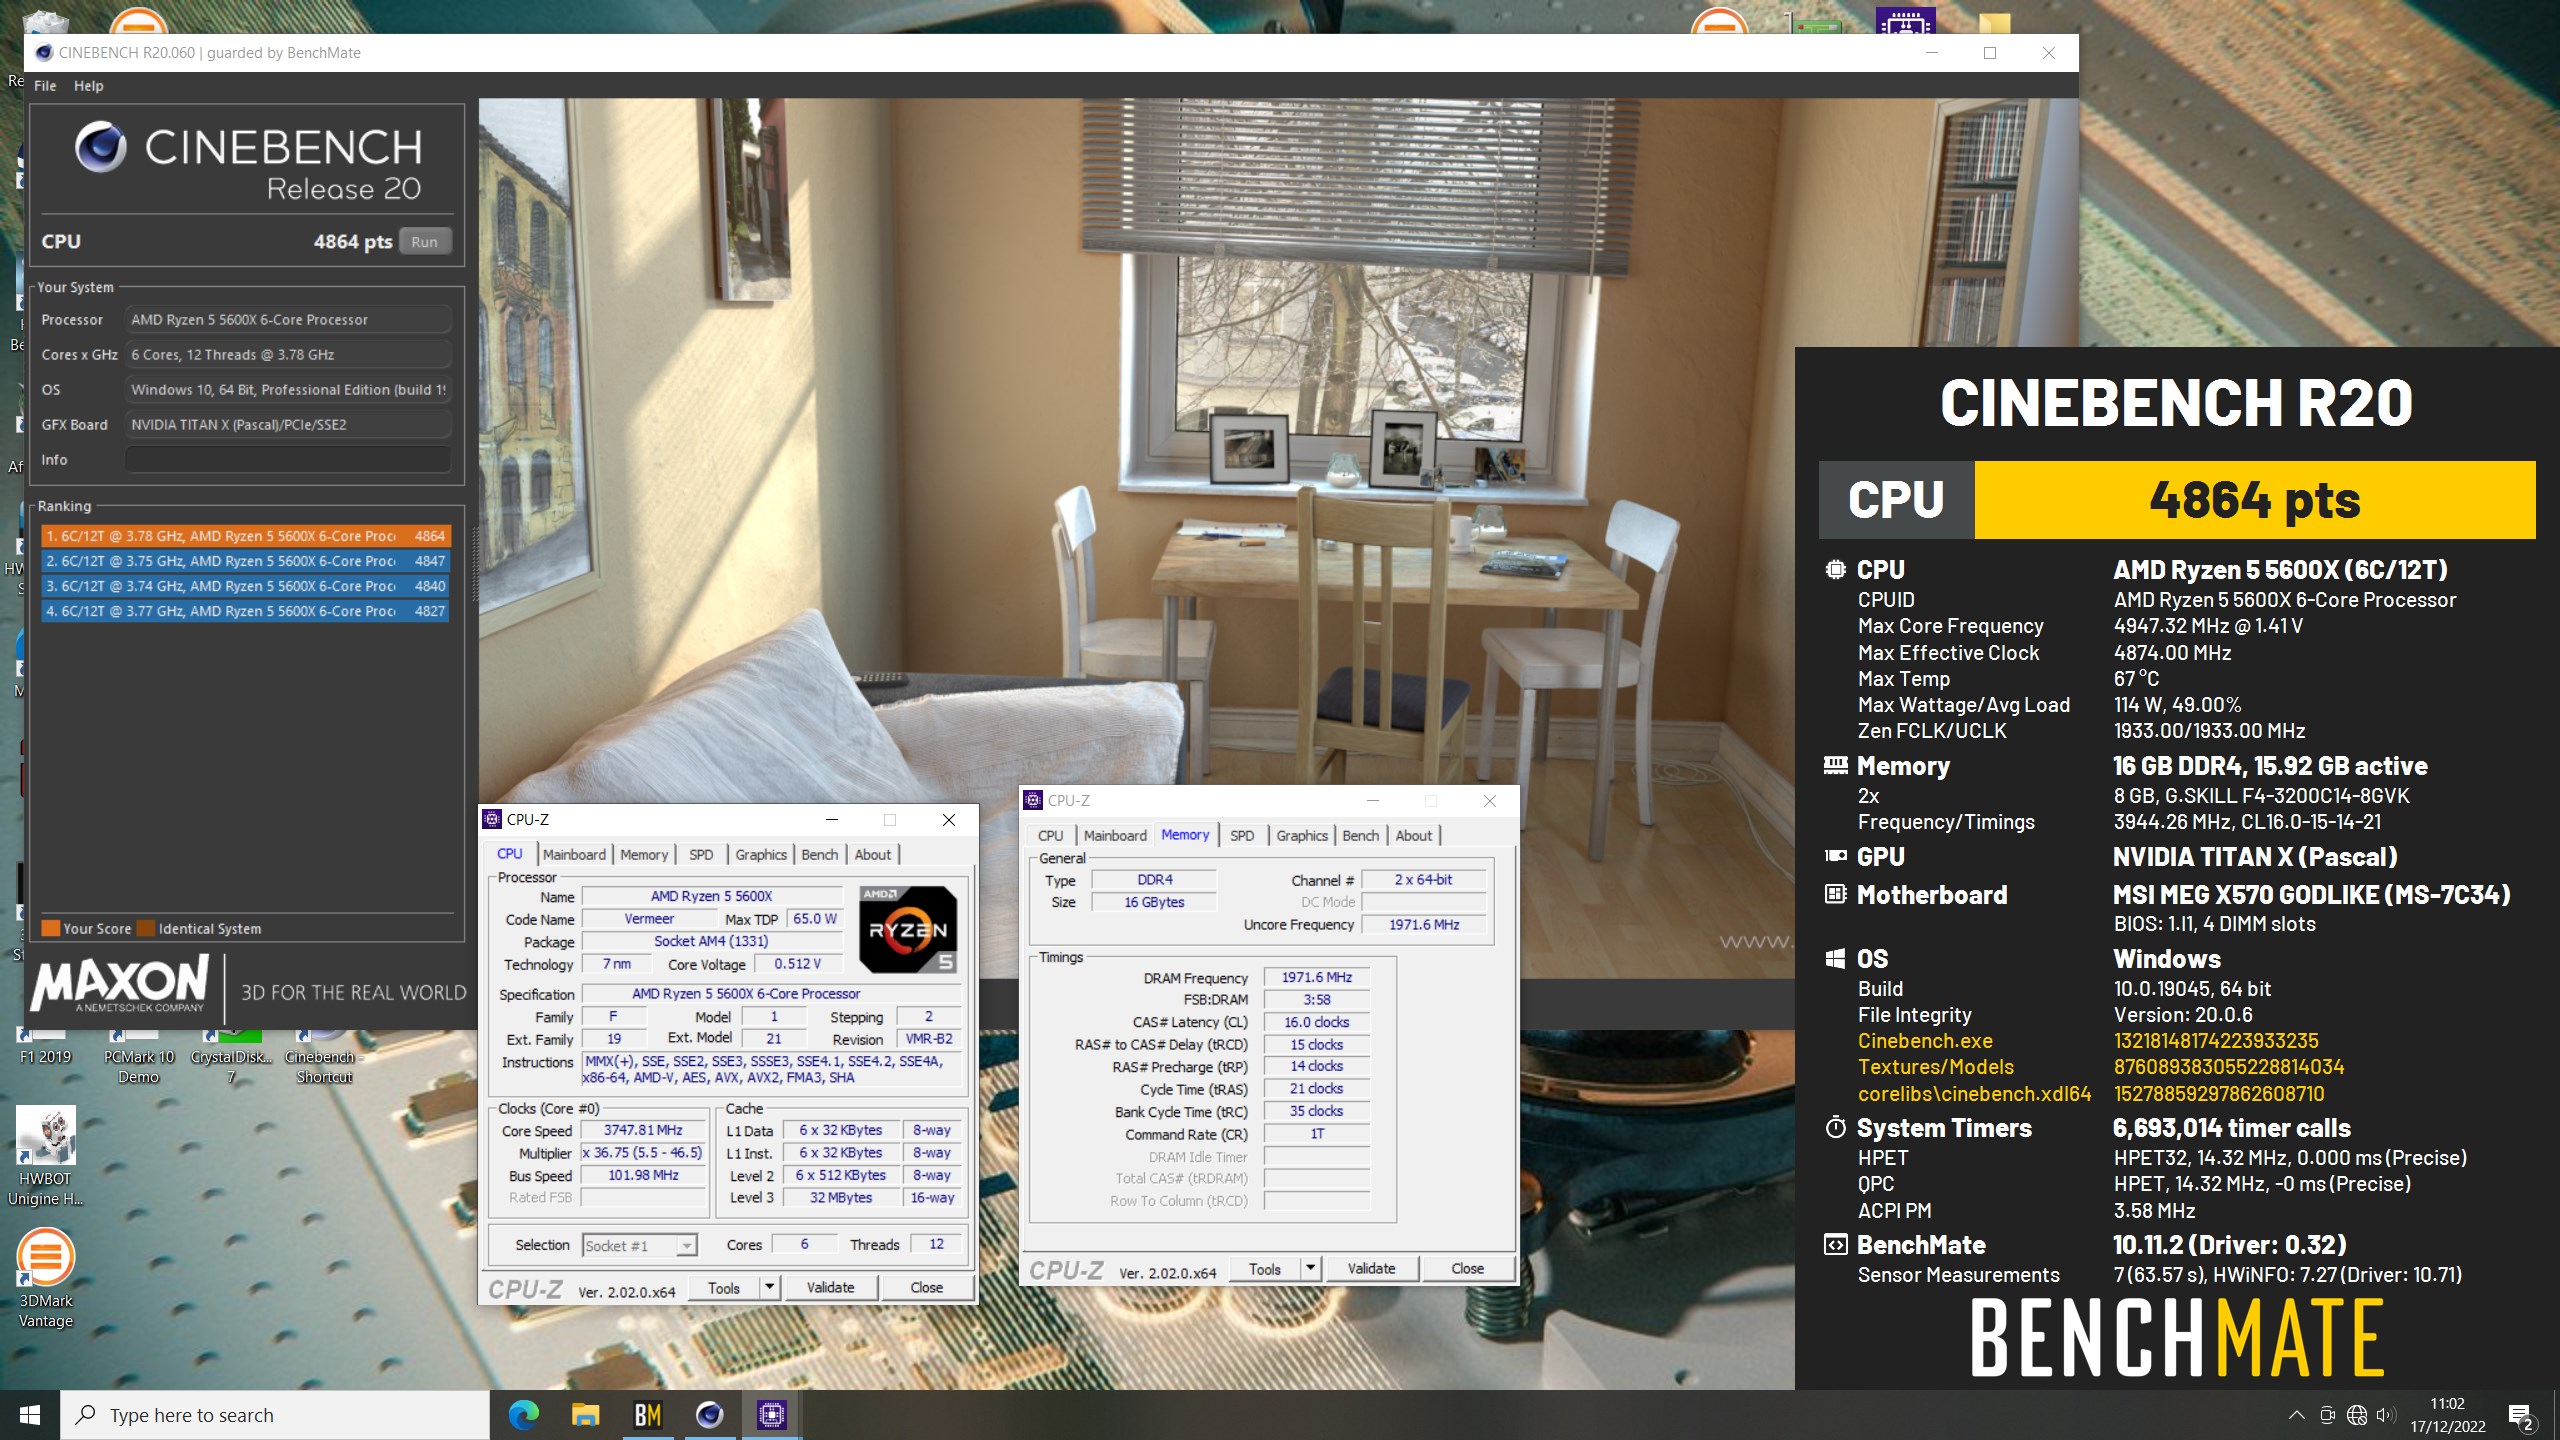Click Close button in right CPU-Z Memory window
2560x1440 pixels.
1467,1269
